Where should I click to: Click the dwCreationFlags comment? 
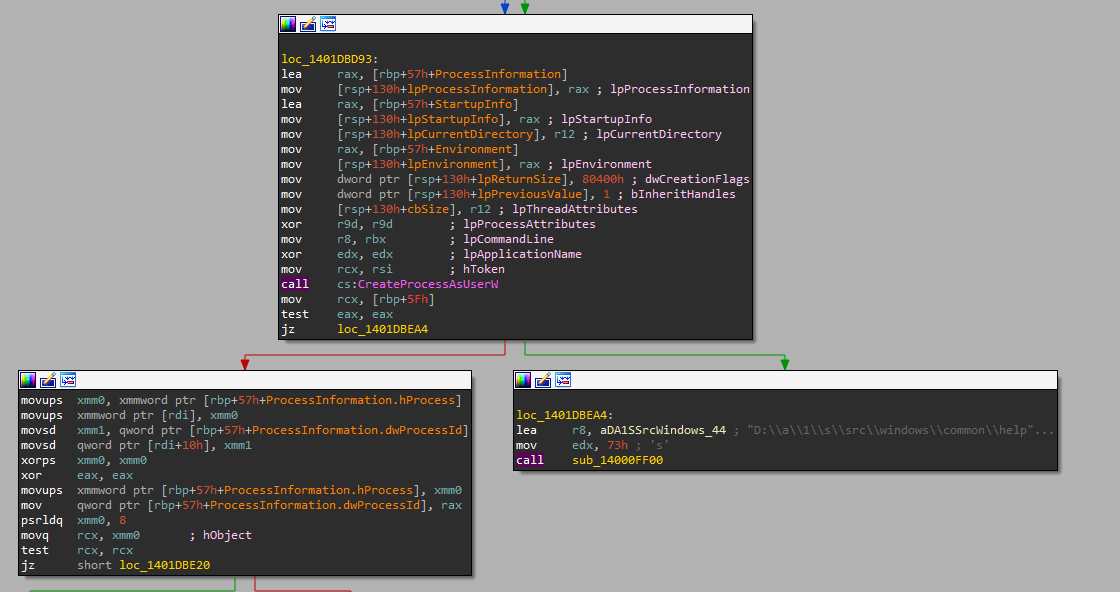[x=697, y=179]
